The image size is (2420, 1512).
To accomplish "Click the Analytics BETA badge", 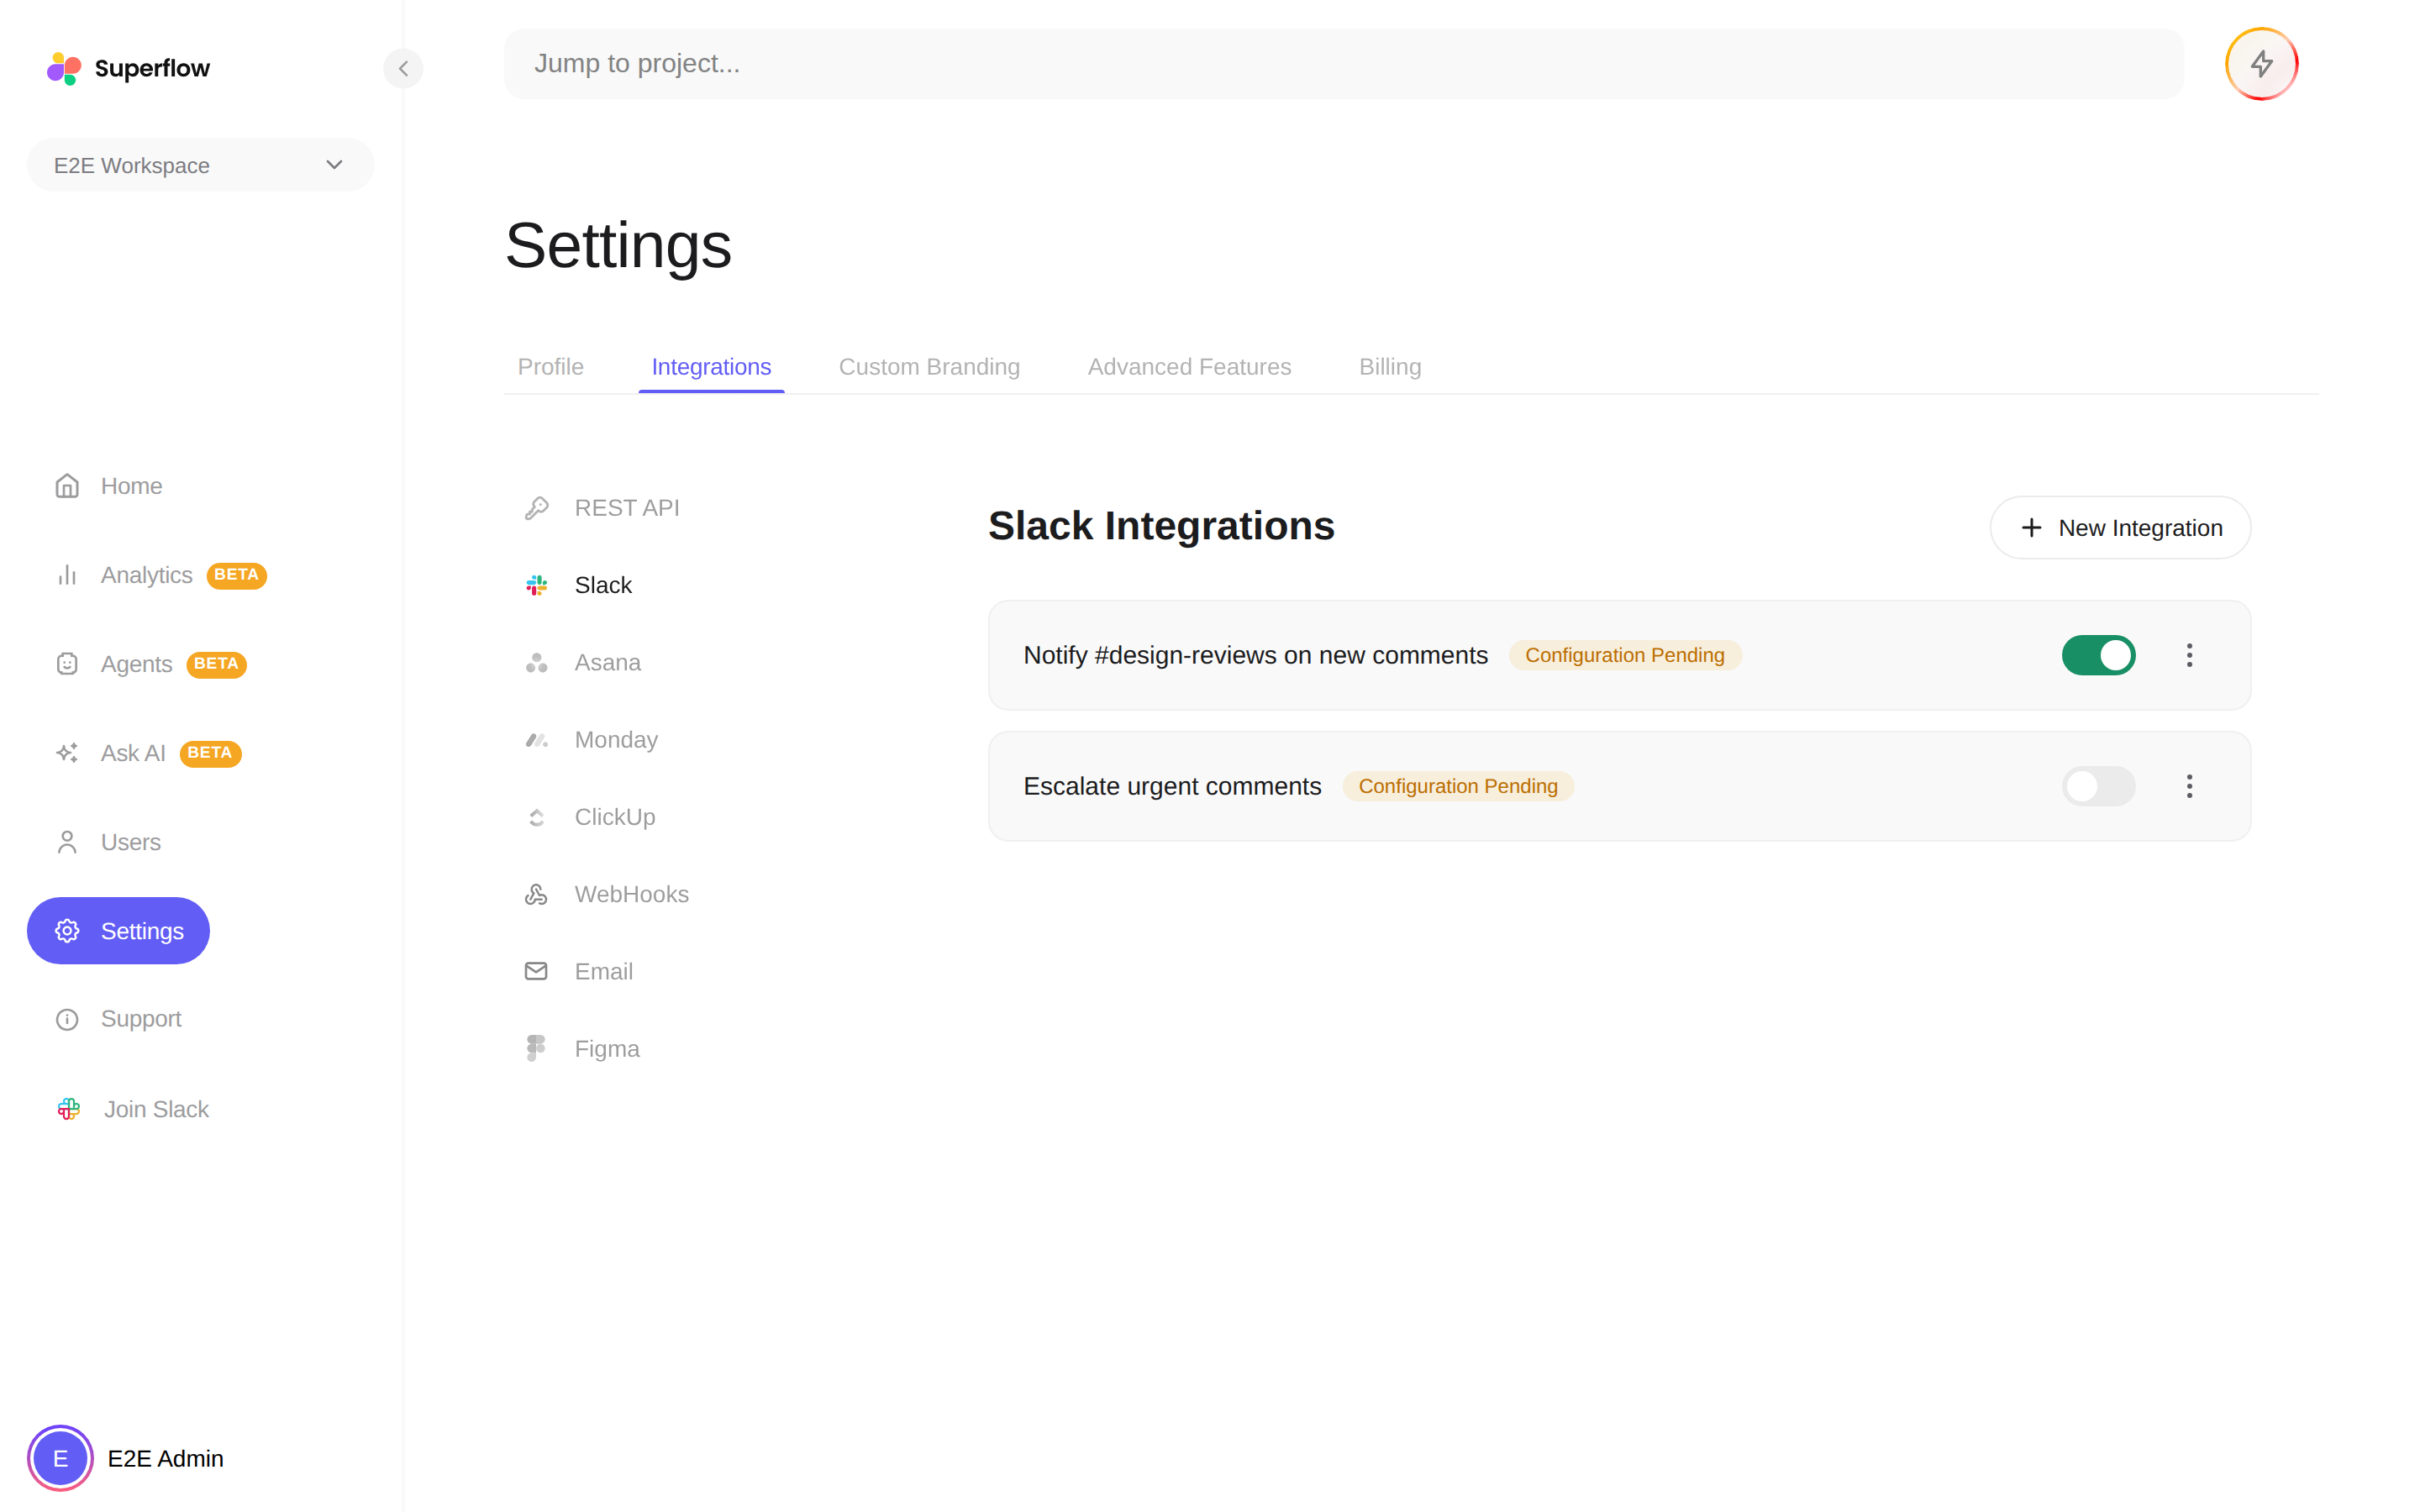I will pos(236,575).
